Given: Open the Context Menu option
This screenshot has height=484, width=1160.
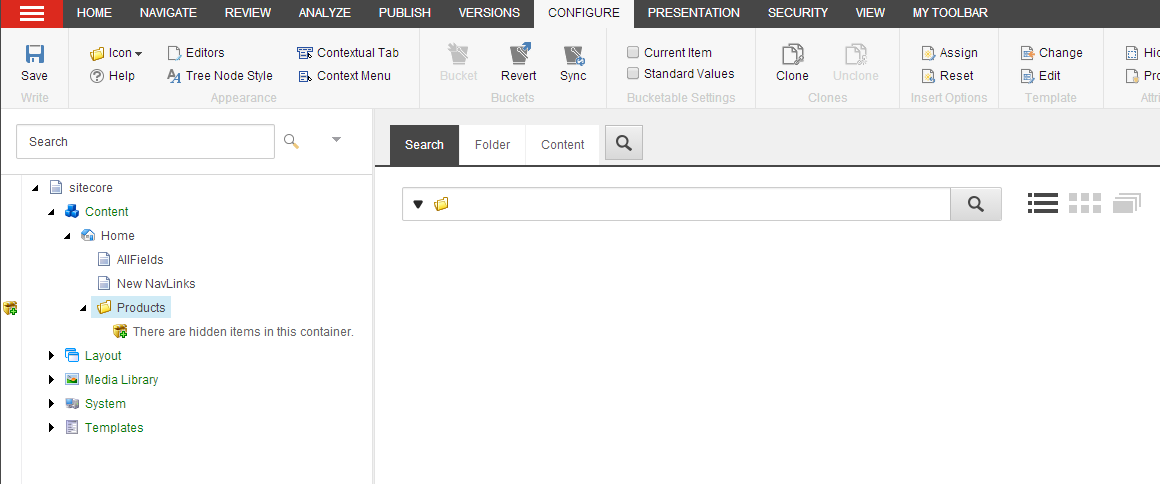Looking at the screenshot, I should (x=344, y=75).
